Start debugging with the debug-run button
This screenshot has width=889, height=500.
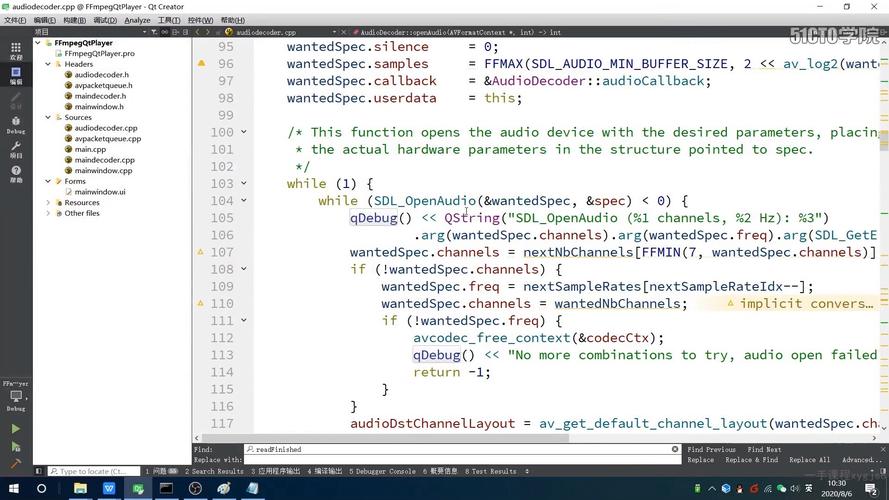point(15,446)
